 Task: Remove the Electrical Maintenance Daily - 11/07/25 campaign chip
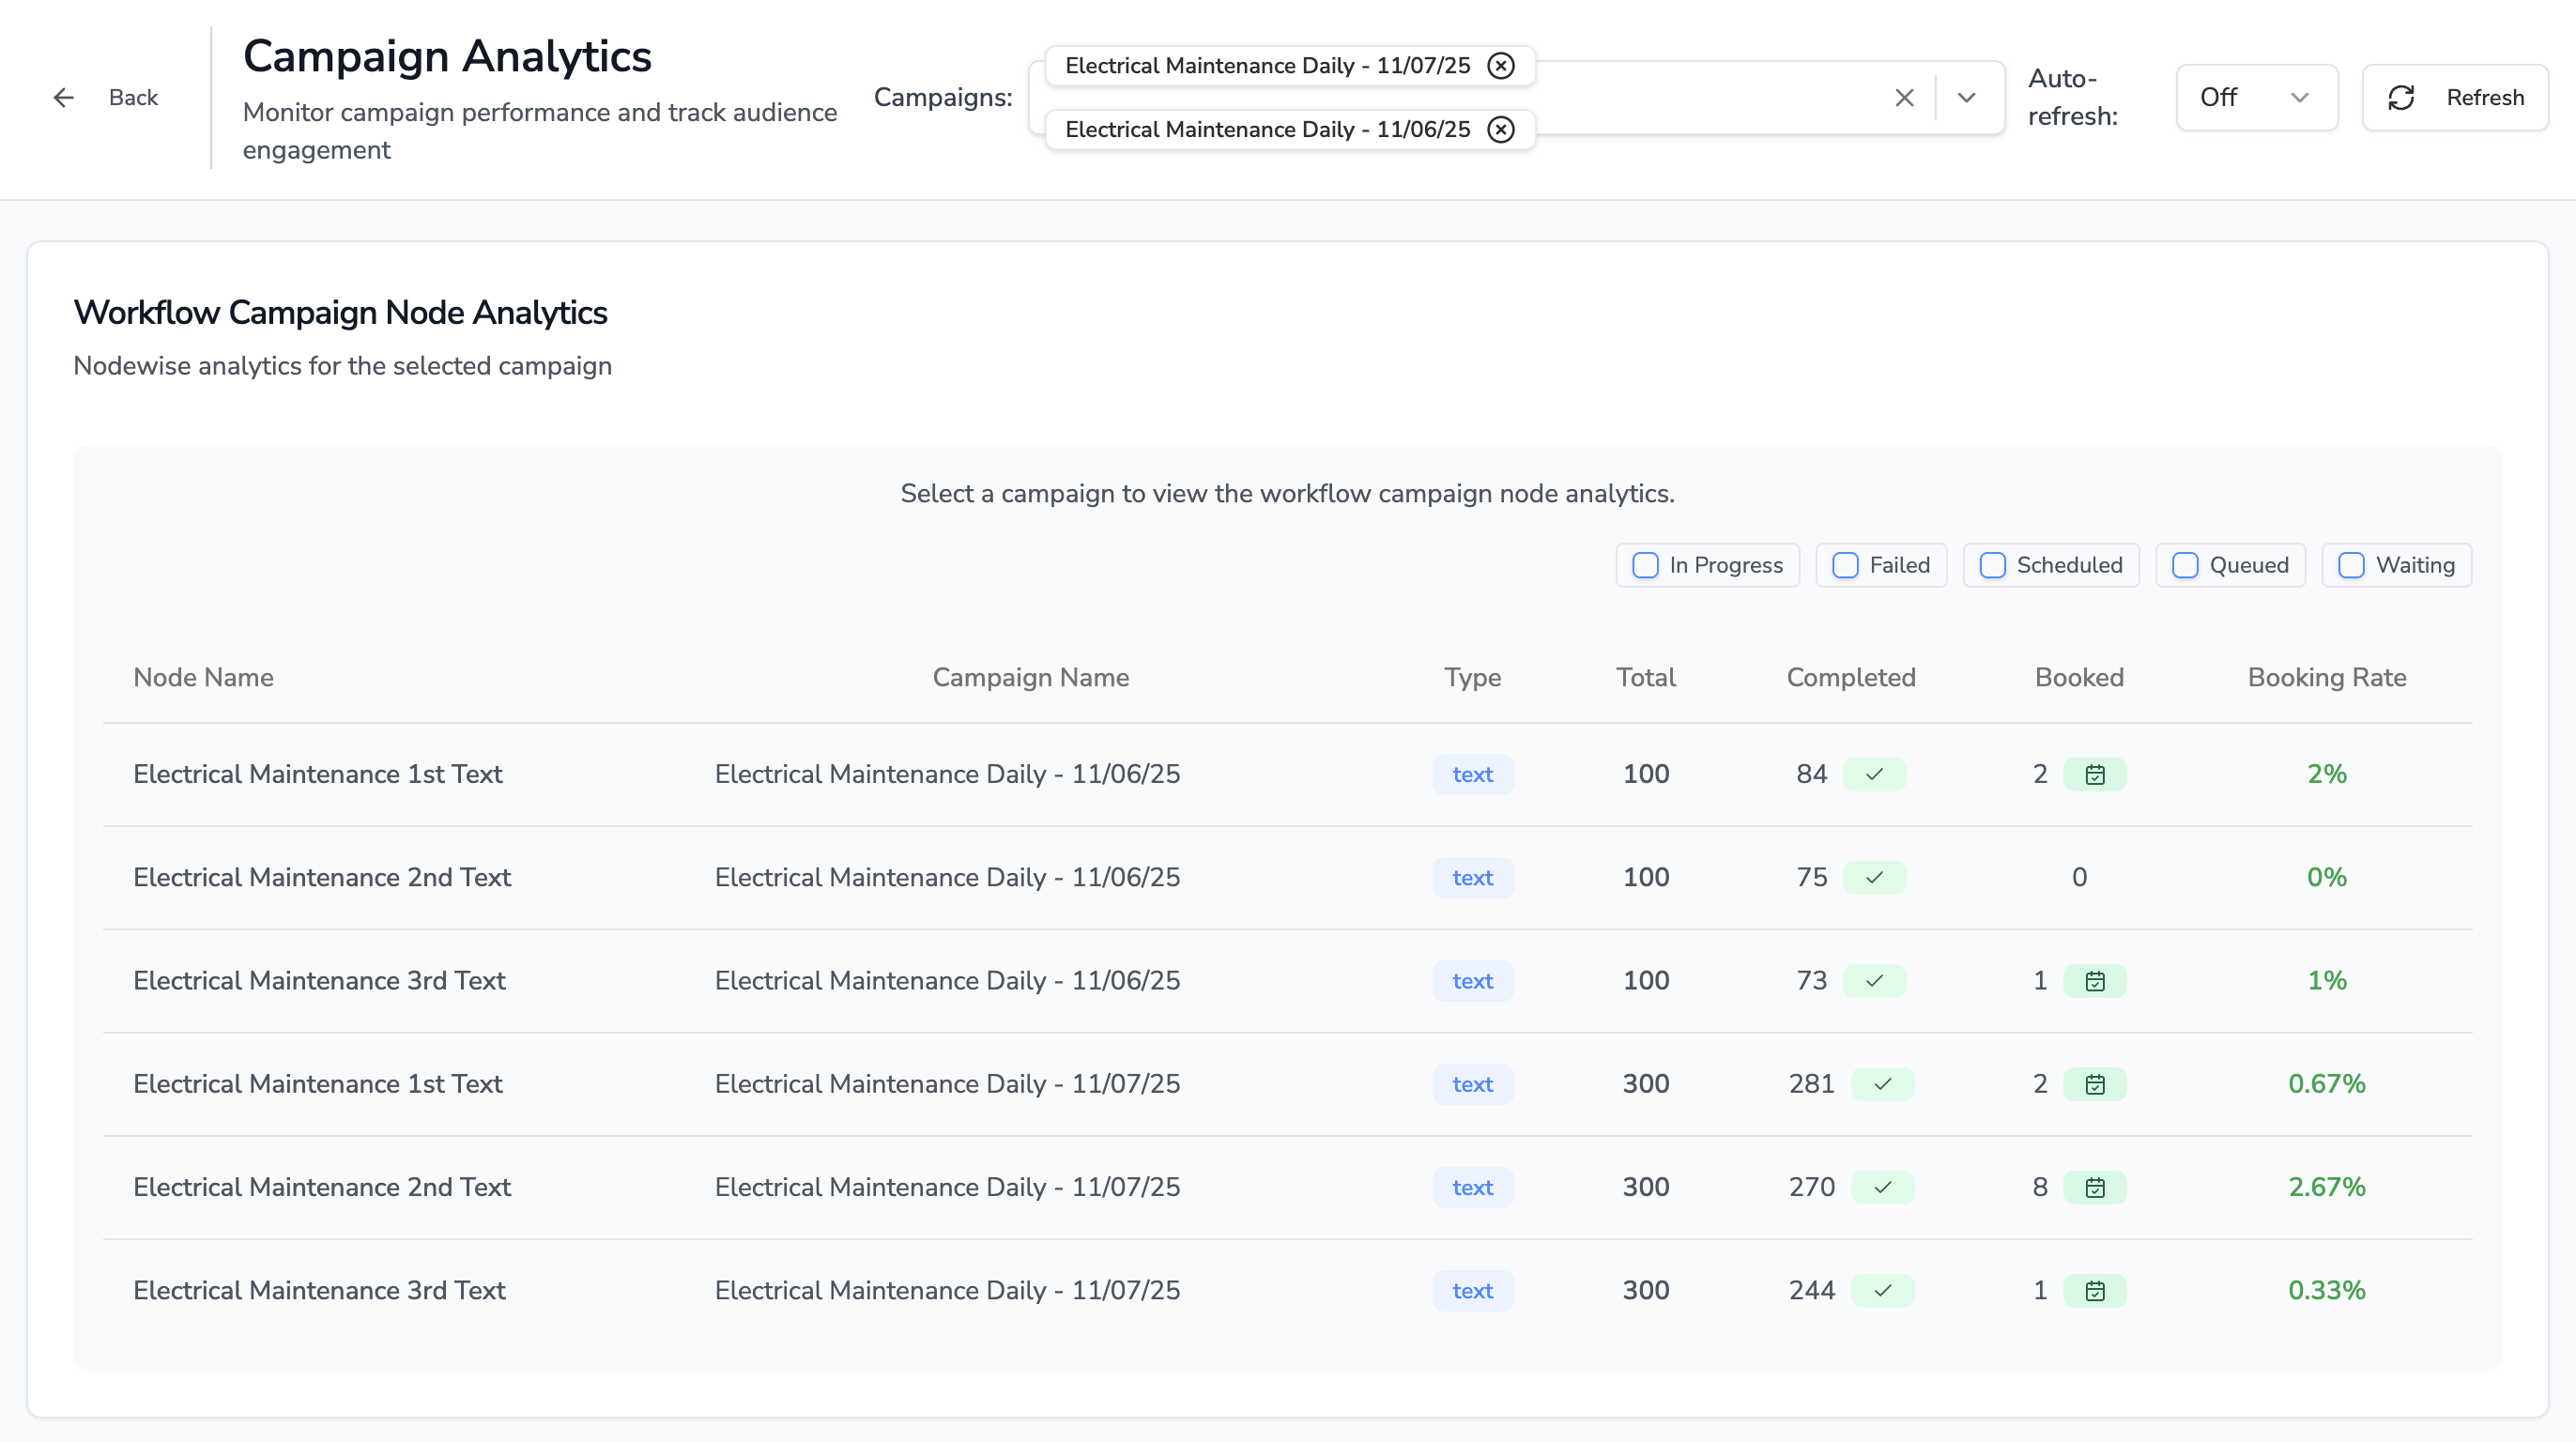pos(1500,65)
